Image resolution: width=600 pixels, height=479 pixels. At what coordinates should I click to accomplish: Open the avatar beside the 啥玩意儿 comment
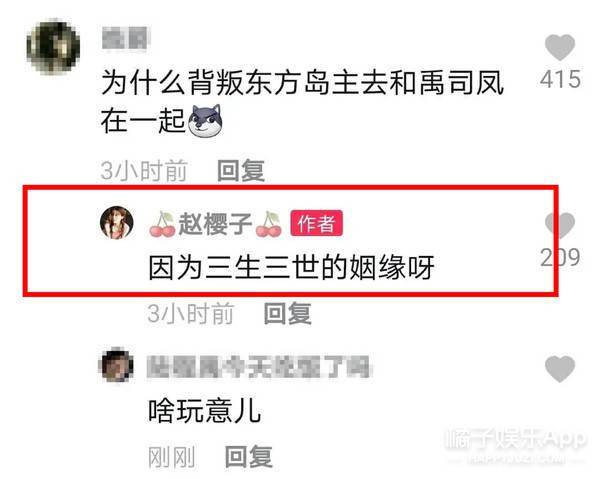pyautogui.click(x=116, y=365)
